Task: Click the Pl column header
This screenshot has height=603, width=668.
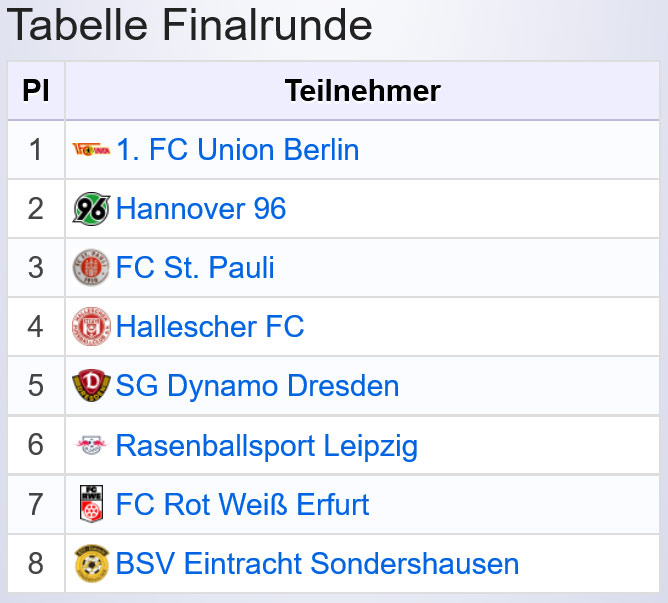Action: pyautogui.click(x=36, y=91)
